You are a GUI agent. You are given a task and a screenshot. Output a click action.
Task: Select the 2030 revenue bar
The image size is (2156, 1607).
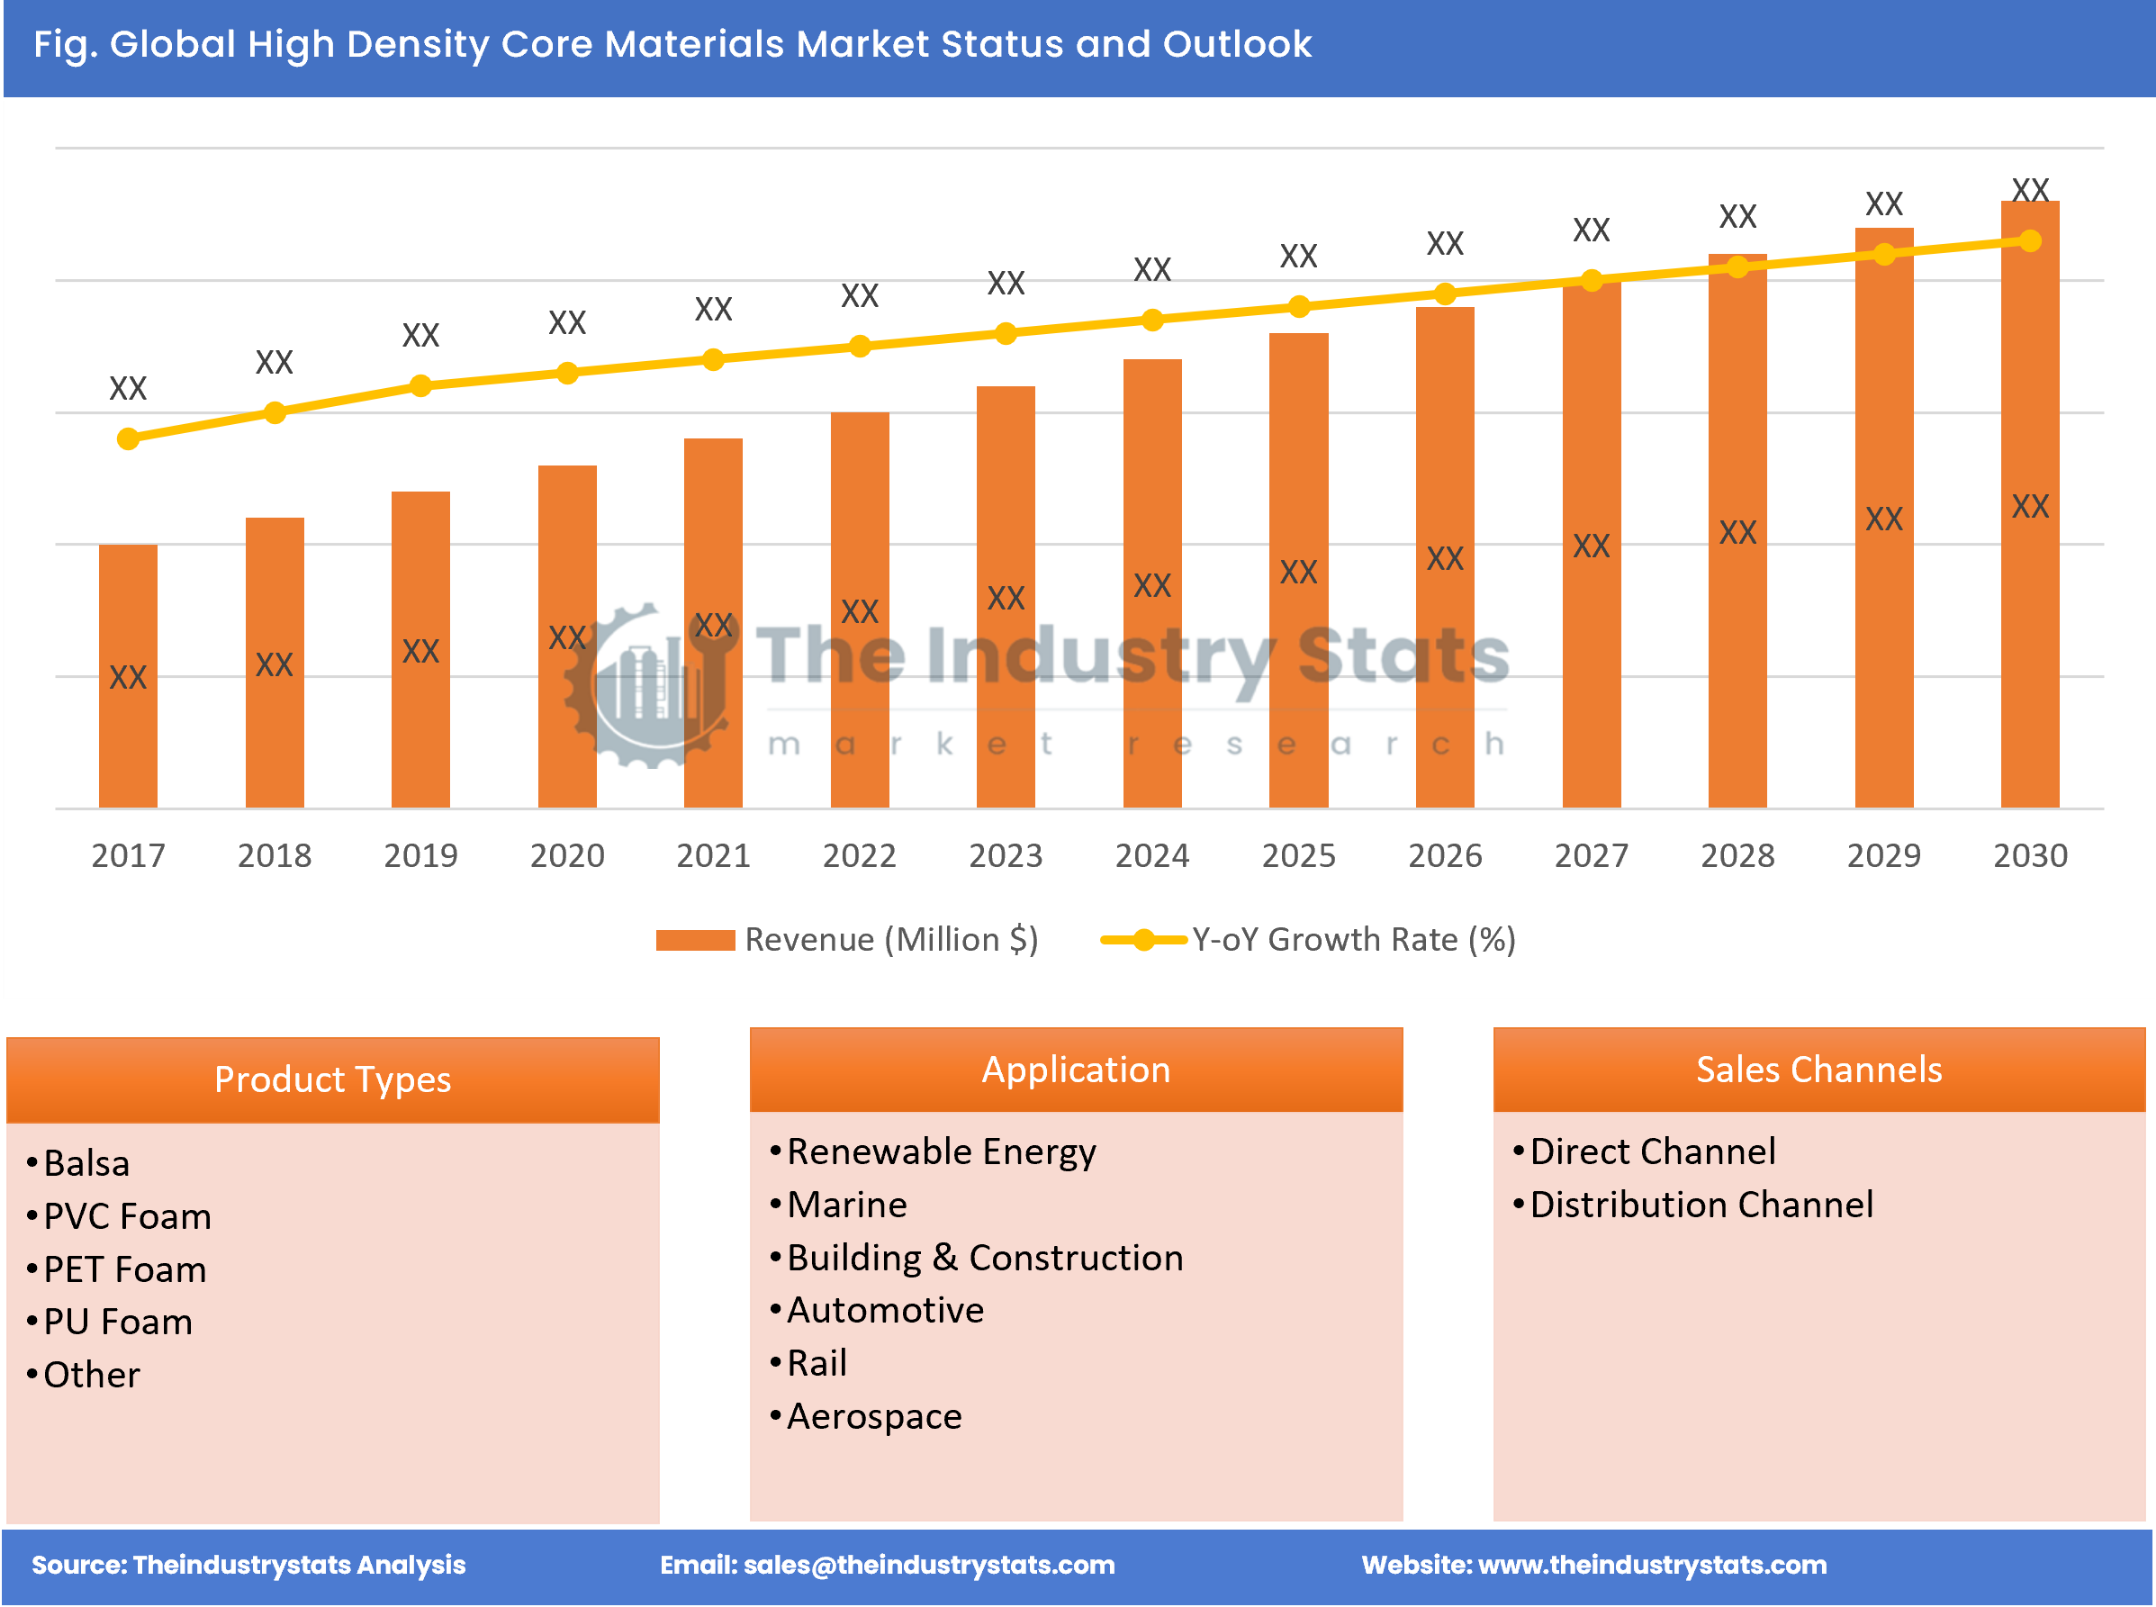click(2032, 500)
